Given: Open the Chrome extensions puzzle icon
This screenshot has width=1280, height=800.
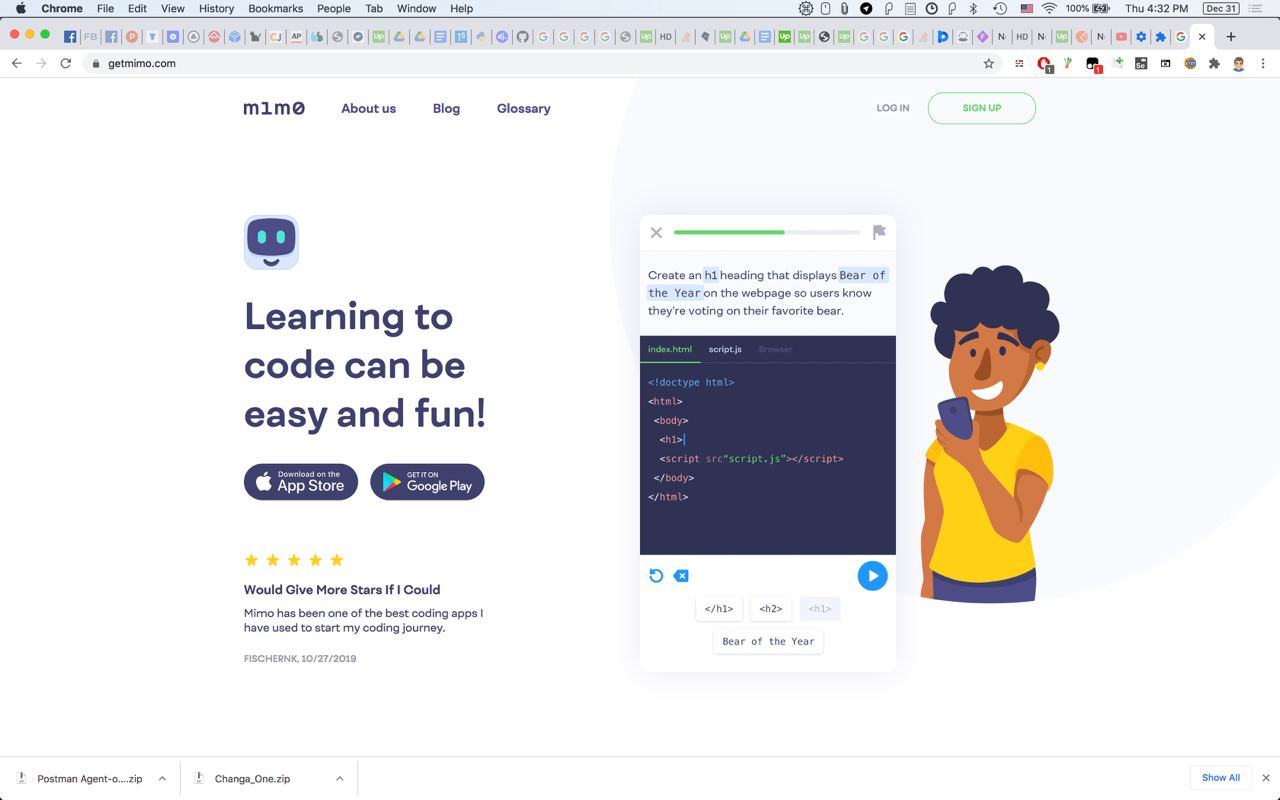Looking at the screenshot, I should [1214, 63].
